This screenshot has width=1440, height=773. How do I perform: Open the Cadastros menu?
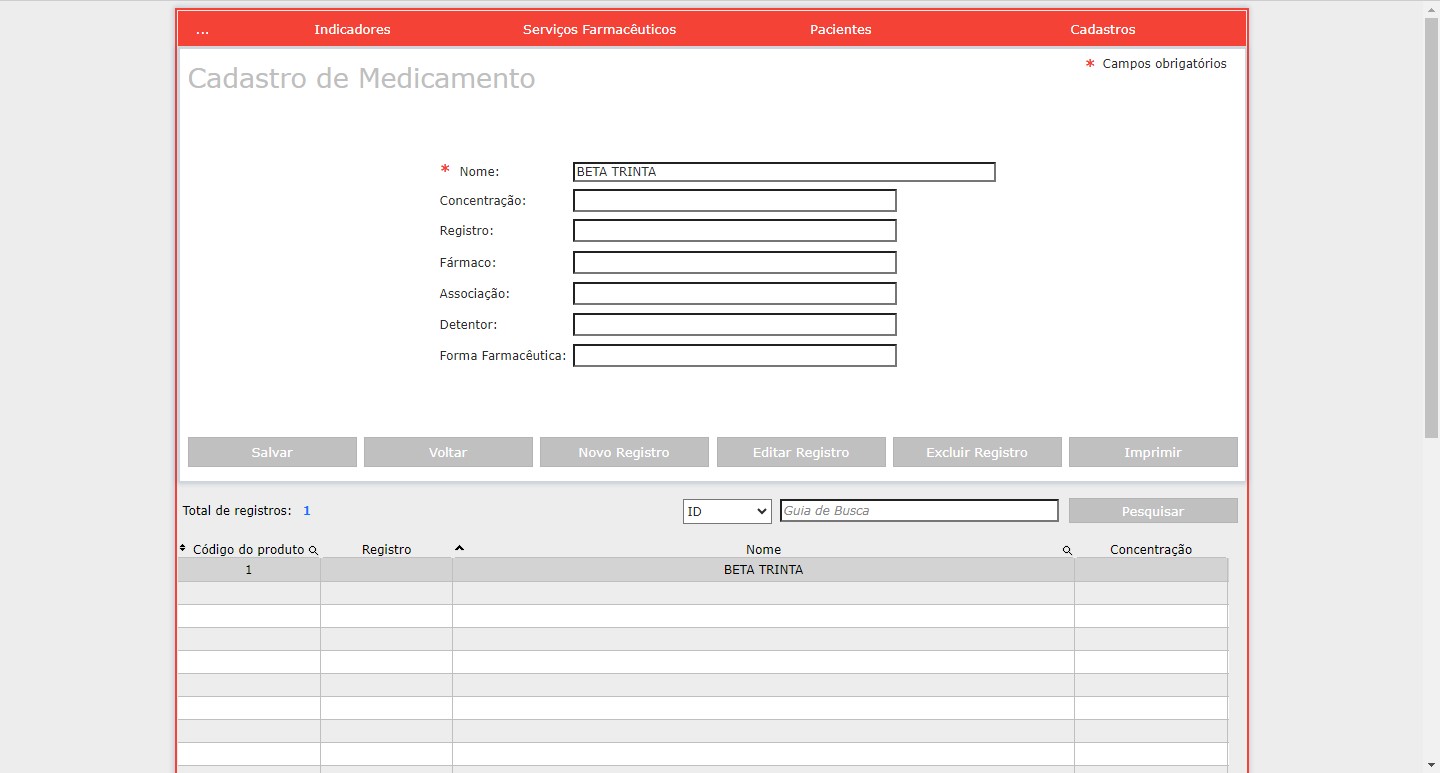[x=1102, y=29]
